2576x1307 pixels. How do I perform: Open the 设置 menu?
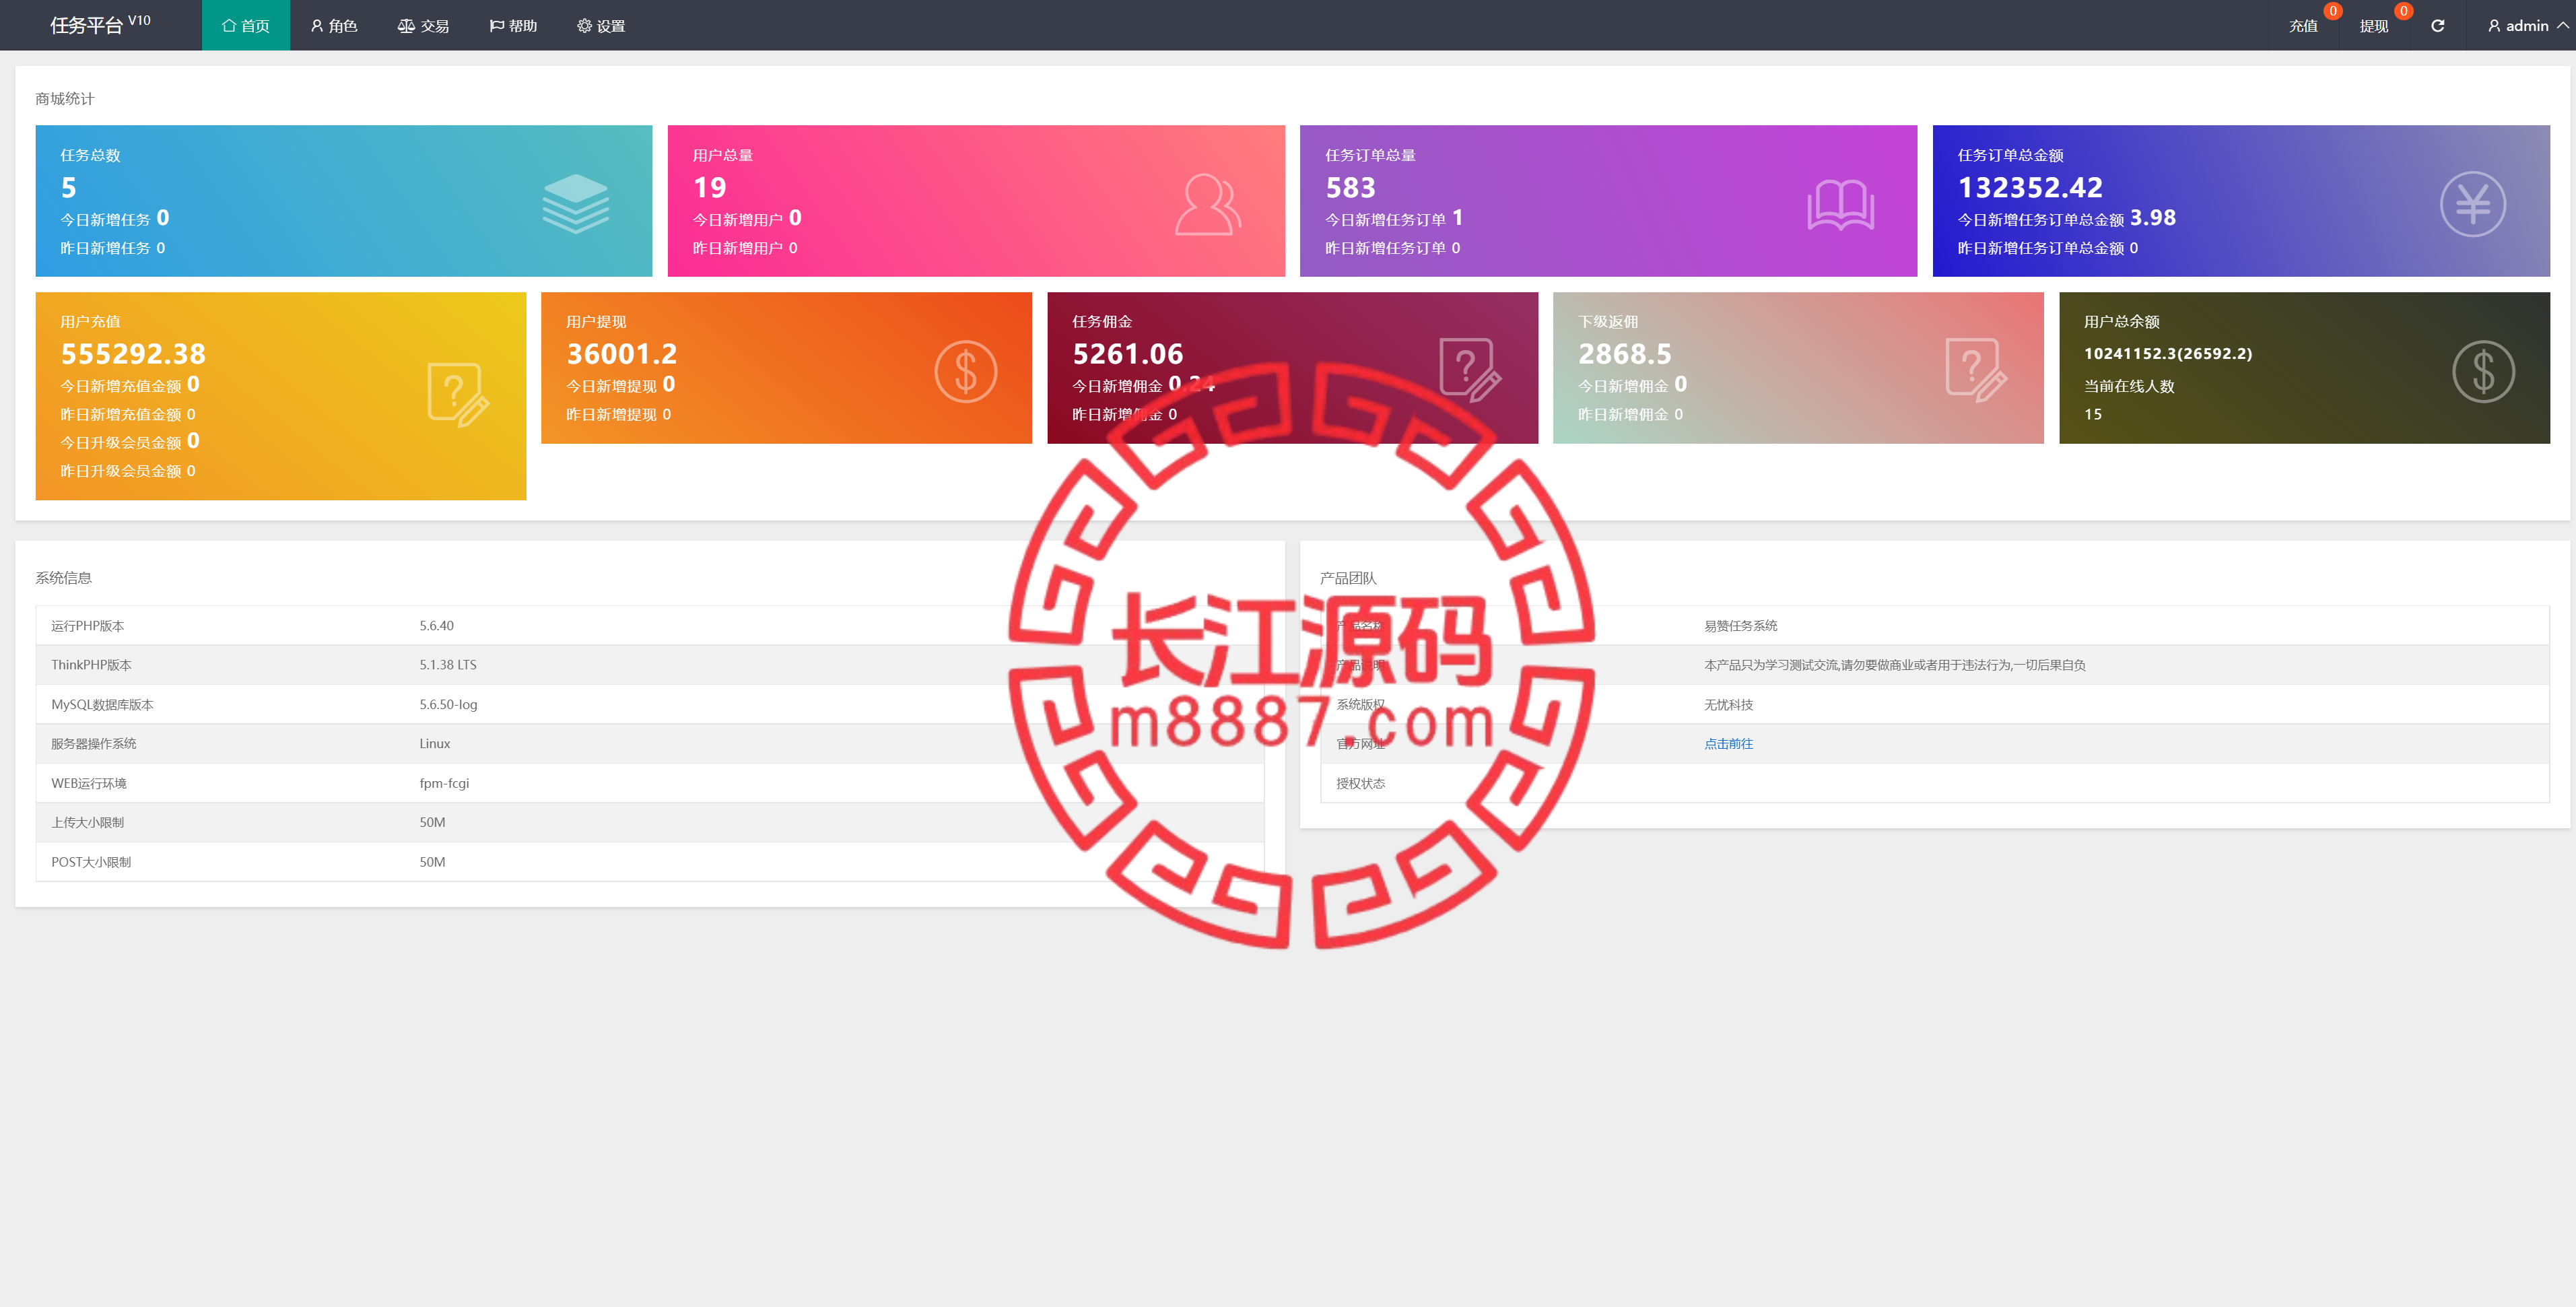[x=601, y=25]
